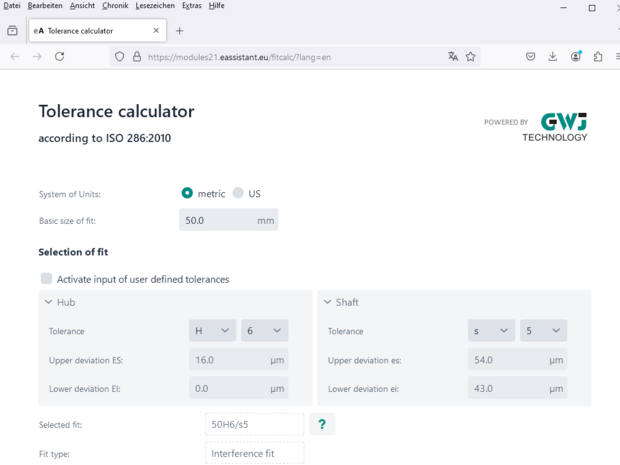Image resolution: width=620 pixels, height=465 pixels.
Task: Open the extensions puzzle icon
Action: (598, 57)
